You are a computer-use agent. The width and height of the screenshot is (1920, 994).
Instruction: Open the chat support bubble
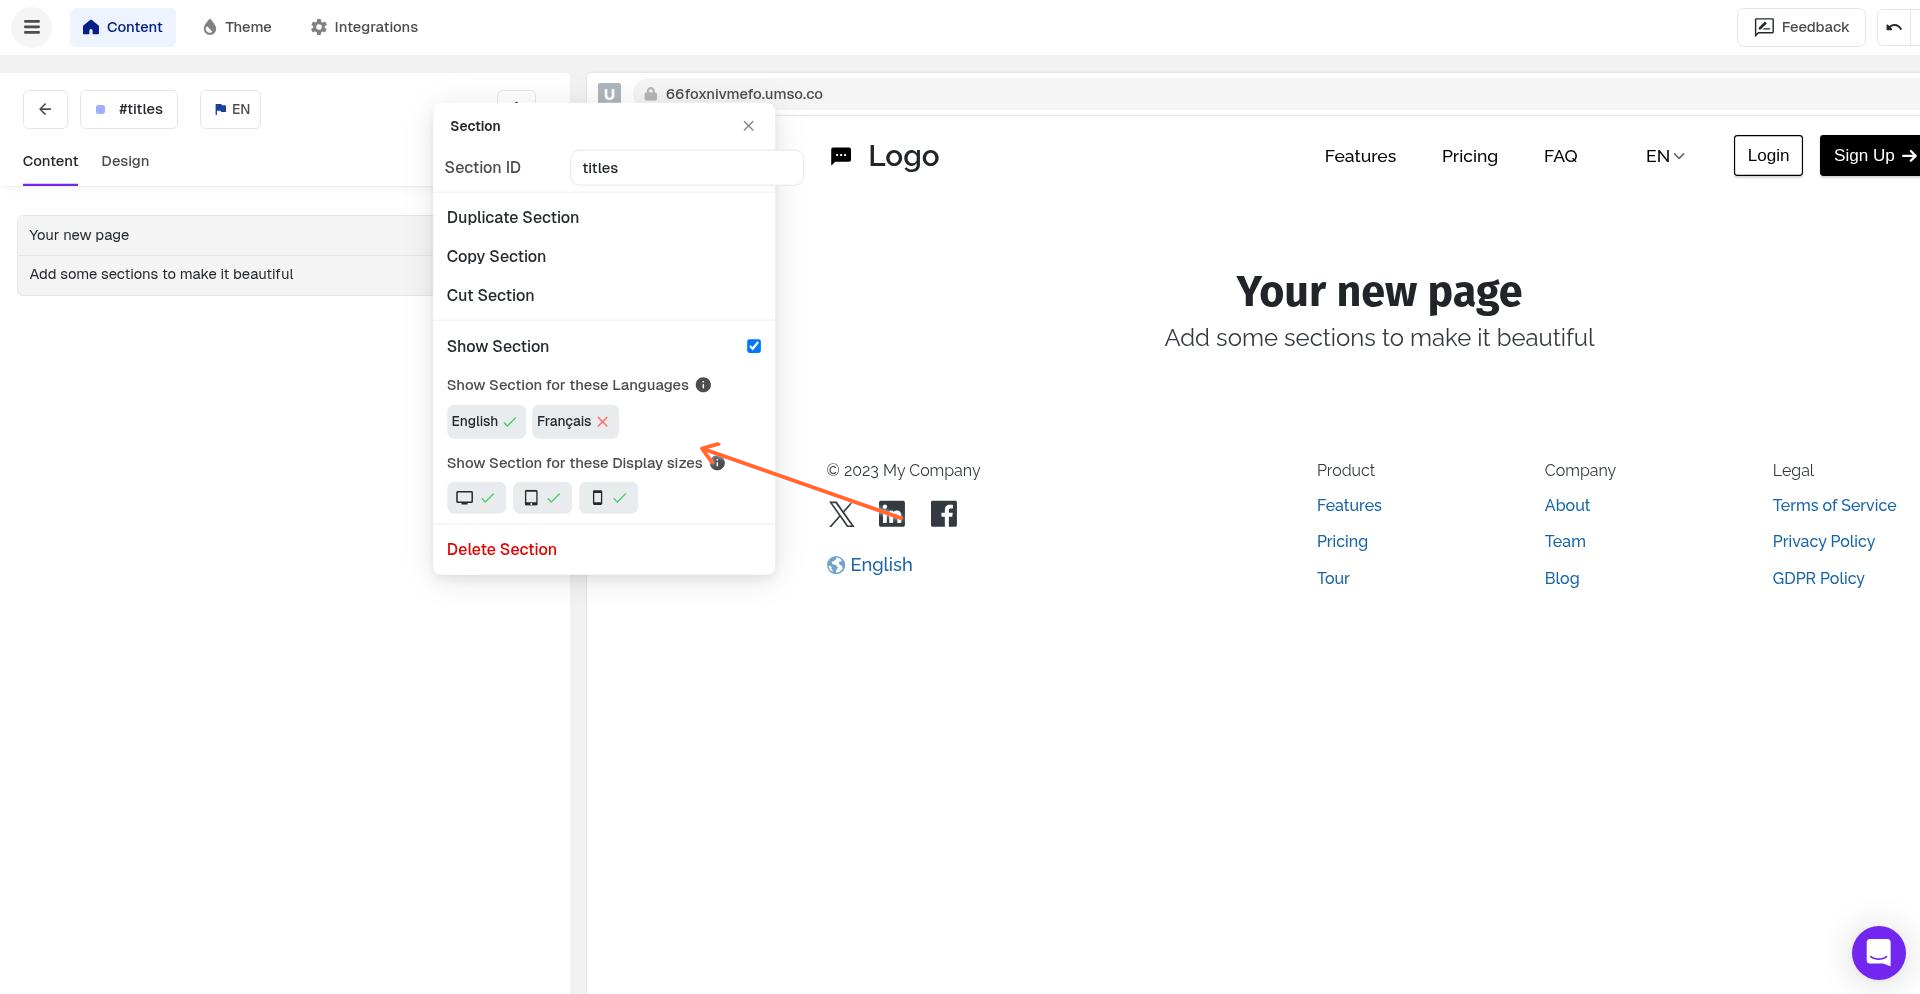[x=1878, y=952]
